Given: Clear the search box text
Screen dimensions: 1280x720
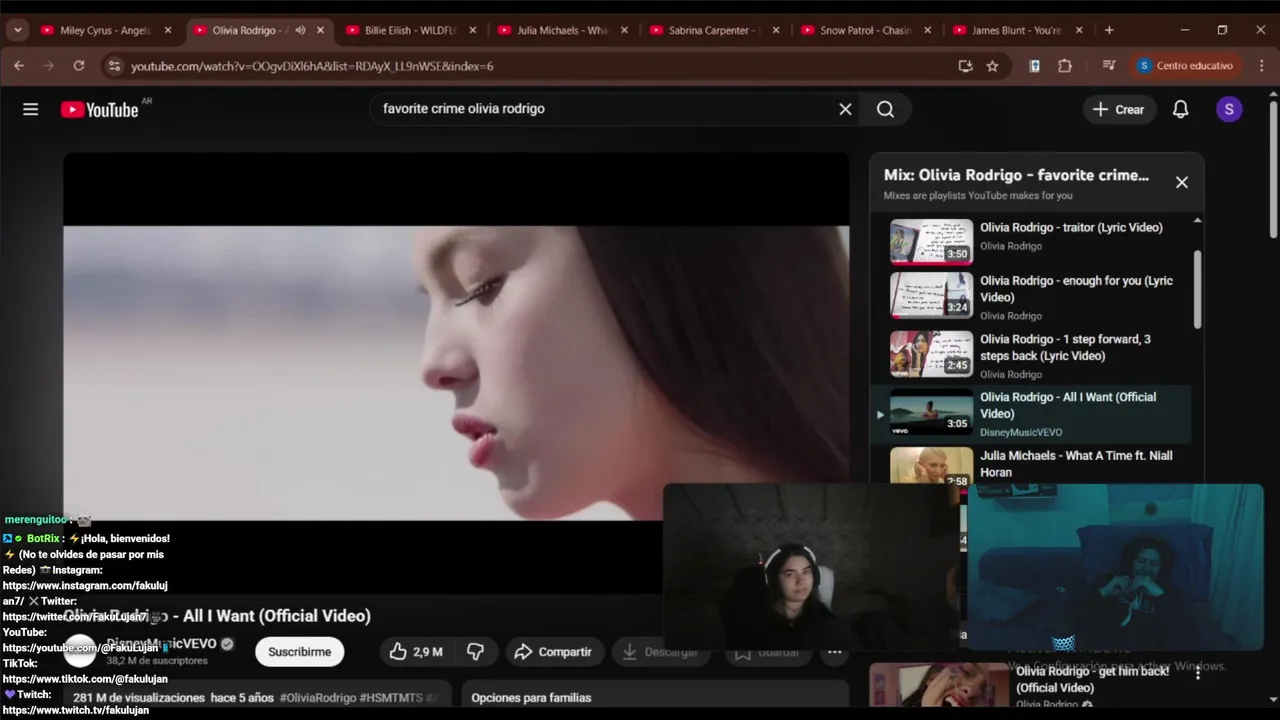Looking at the screenshot, I should (845, 109).
